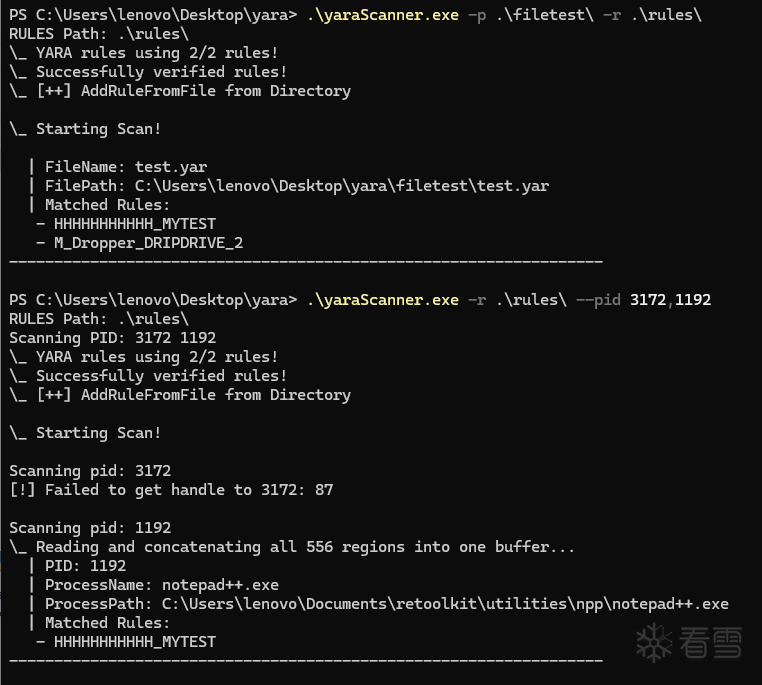
Task: Click the 'Scanning pid: 3172' line
Action: click(x=90, y=471)
